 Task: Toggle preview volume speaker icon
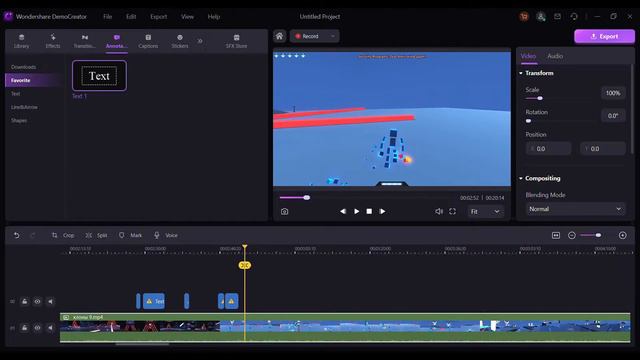point(439,211)
